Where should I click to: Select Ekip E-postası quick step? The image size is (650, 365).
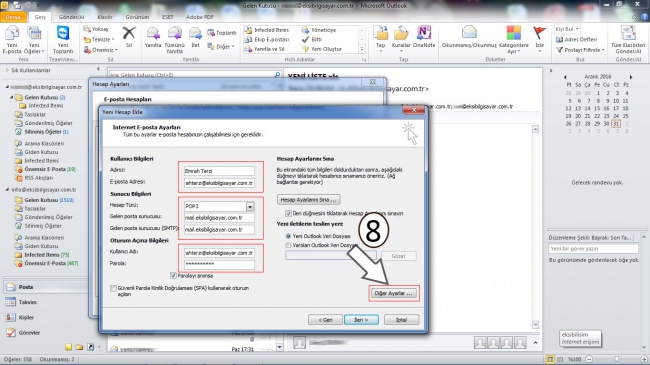click(x=267, y=39)
